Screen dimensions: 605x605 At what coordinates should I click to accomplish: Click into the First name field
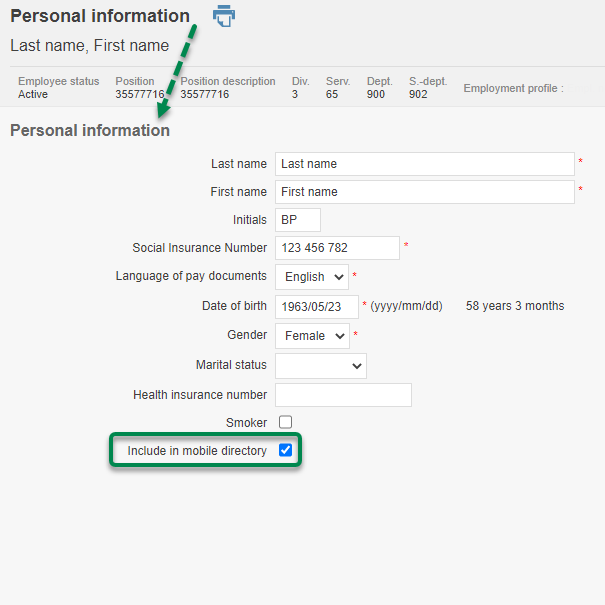coord(424,192)
